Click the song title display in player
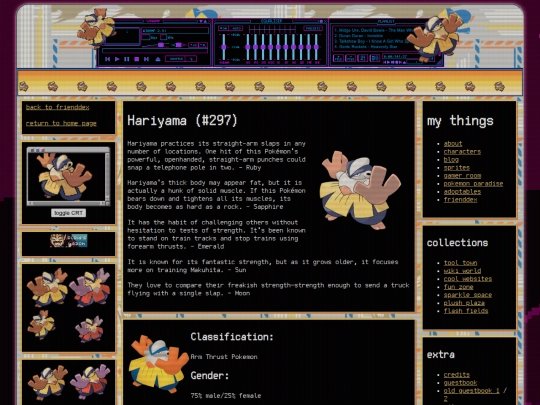Image resolution: width=540 pixels, height=405 pixels. click(x=175, y=31)
